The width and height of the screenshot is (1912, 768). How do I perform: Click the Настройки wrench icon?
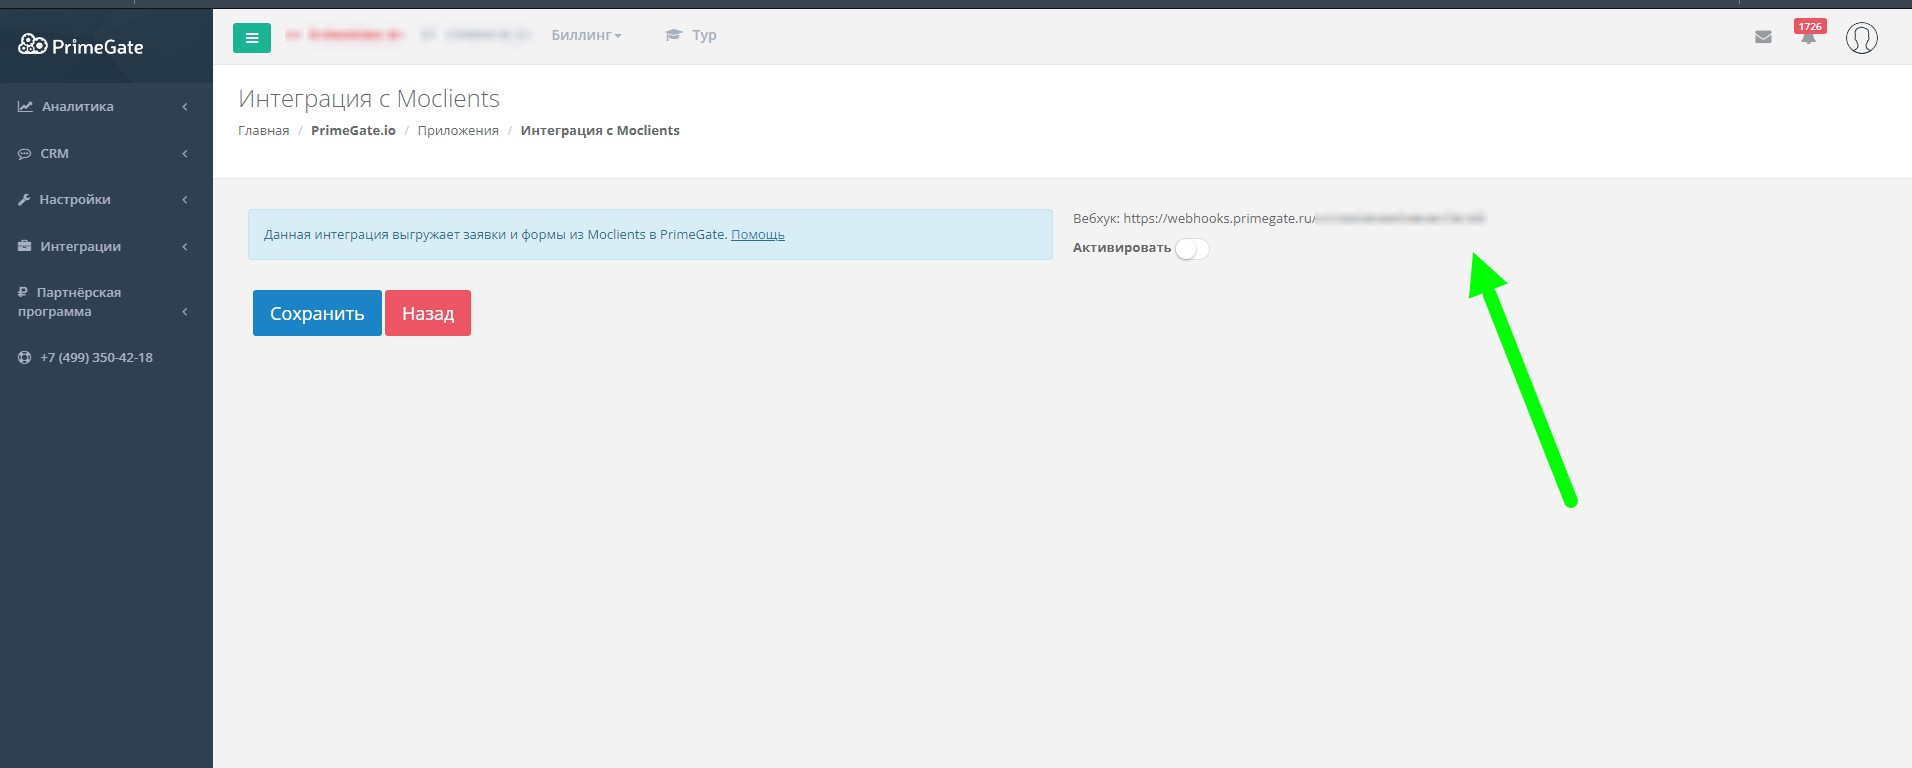click(x=24, y=200)
